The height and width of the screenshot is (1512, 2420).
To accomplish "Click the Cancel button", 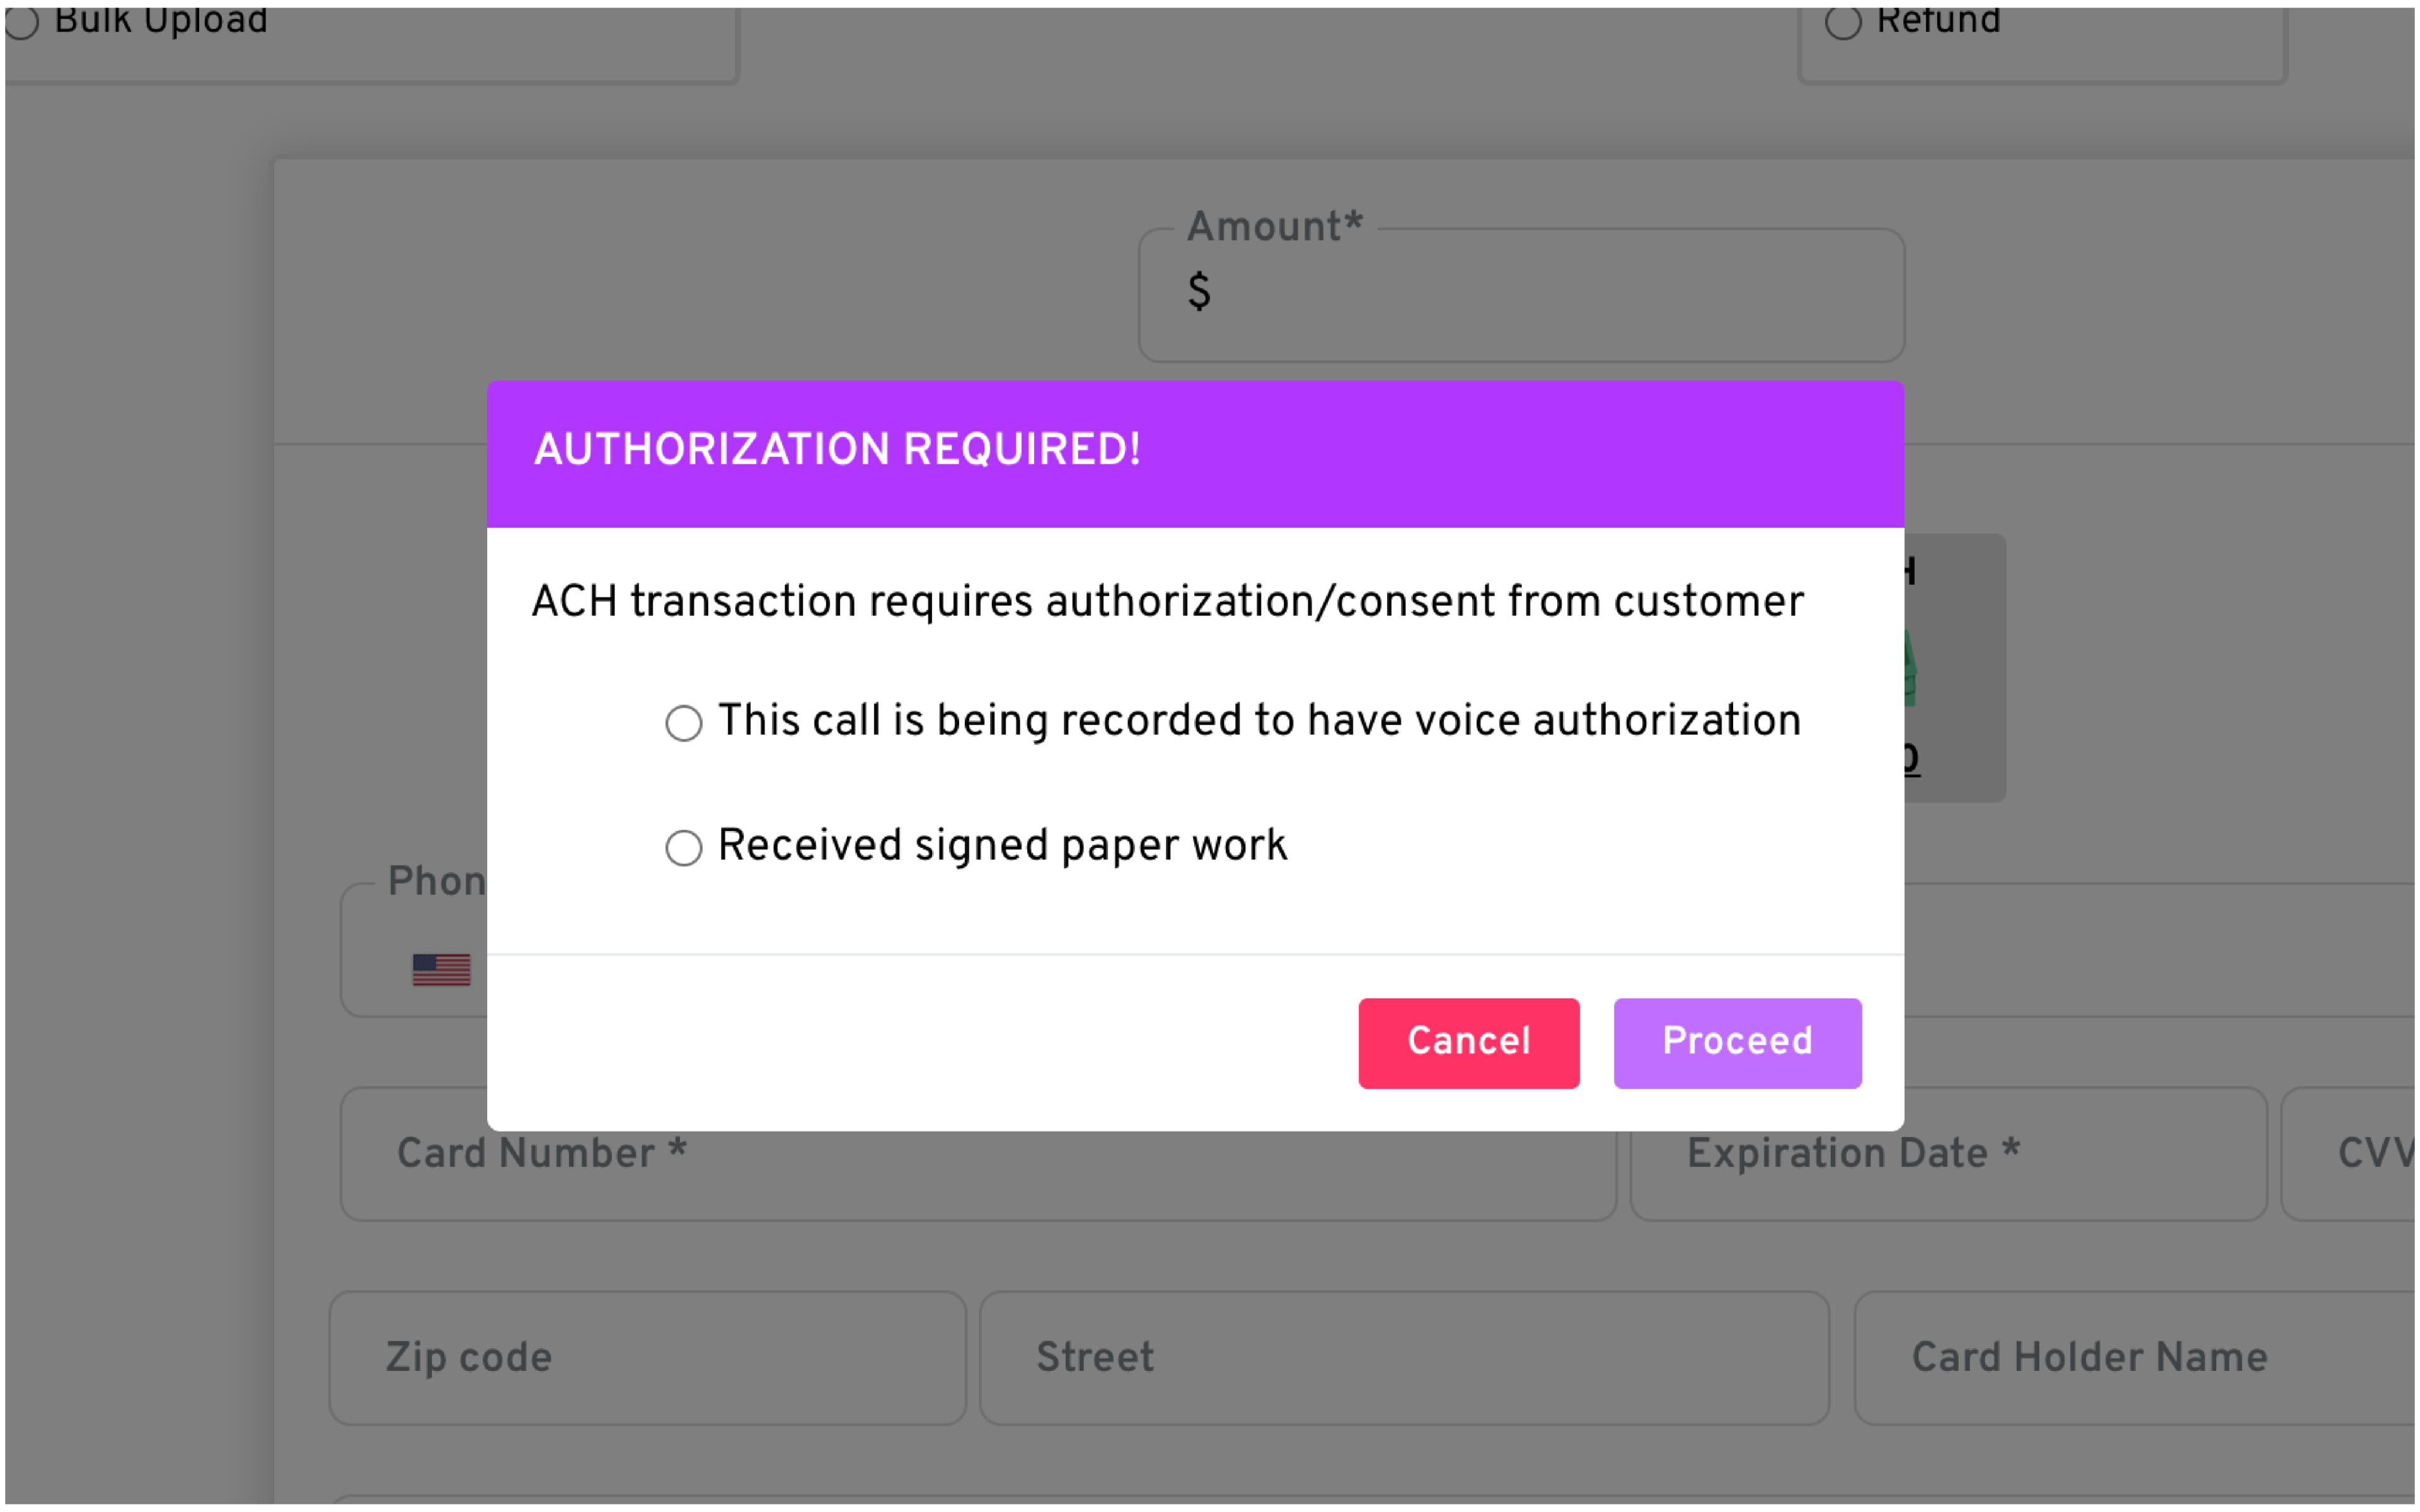I will coord(1468,1042).
